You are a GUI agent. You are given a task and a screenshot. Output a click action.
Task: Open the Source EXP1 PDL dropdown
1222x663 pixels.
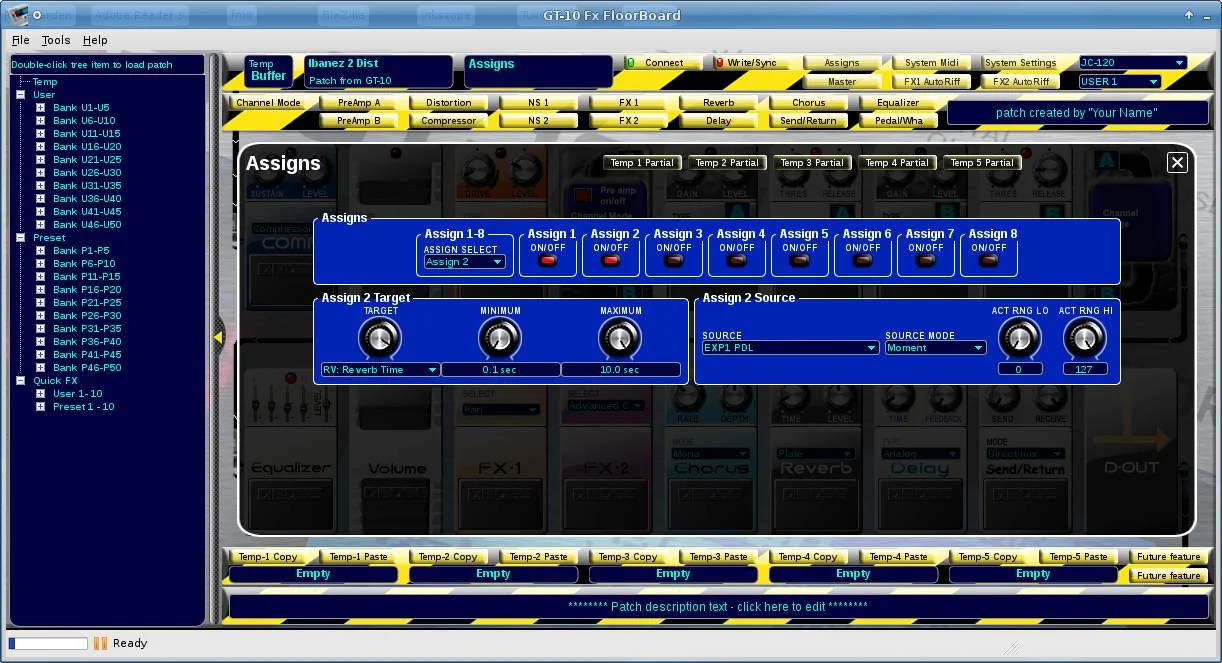[x=790, y=348]
